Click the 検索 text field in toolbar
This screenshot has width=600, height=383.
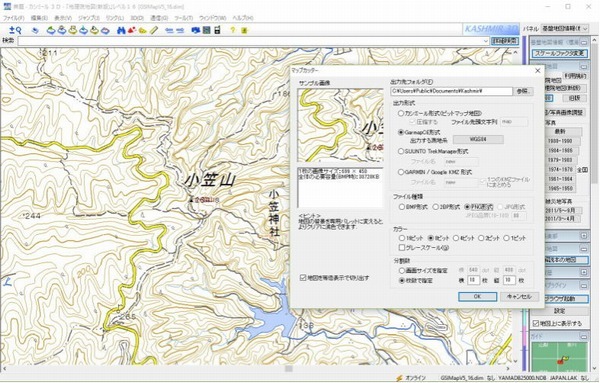tap(250, 41)
